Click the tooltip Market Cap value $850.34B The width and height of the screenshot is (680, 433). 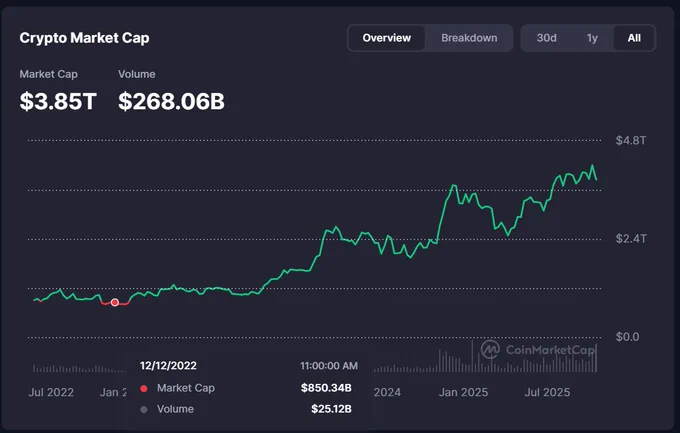326,387
